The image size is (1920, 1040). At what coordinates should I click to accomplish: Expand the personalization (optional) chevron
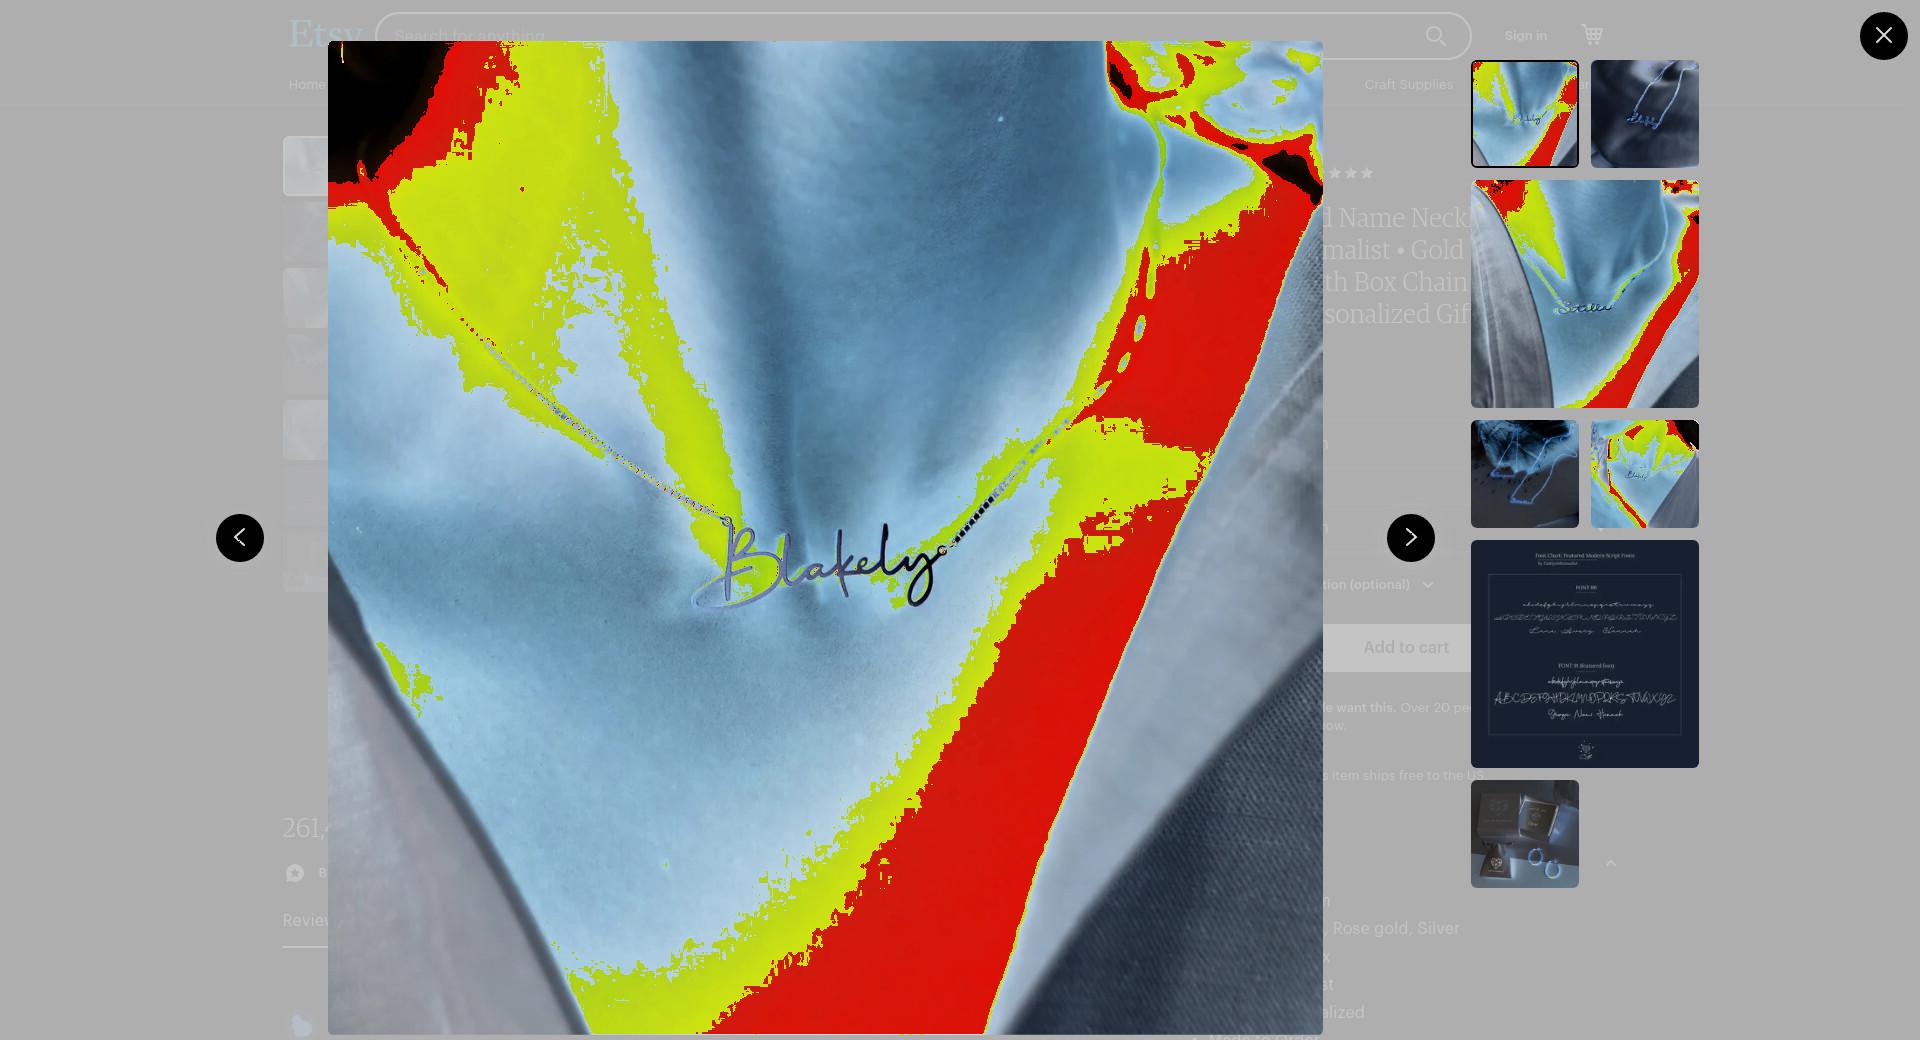[1428, 585]
